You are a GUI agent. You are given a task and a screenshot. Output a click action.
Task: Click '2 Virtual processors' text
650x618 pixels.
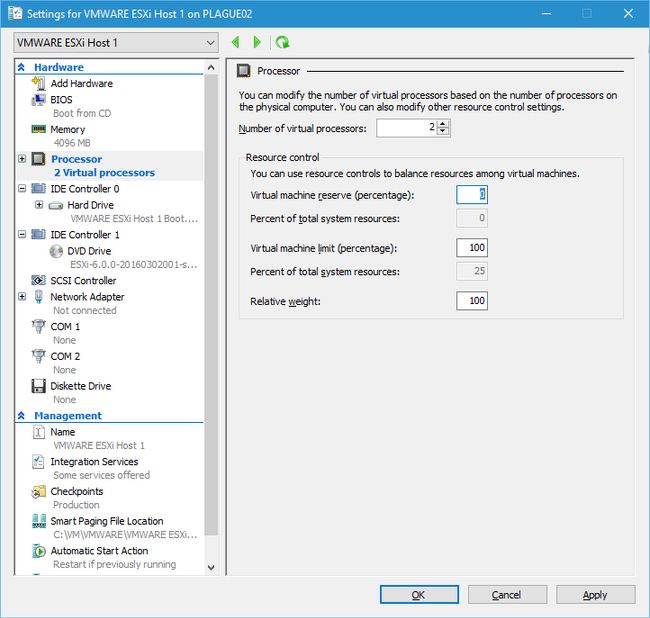click(104, 172)
